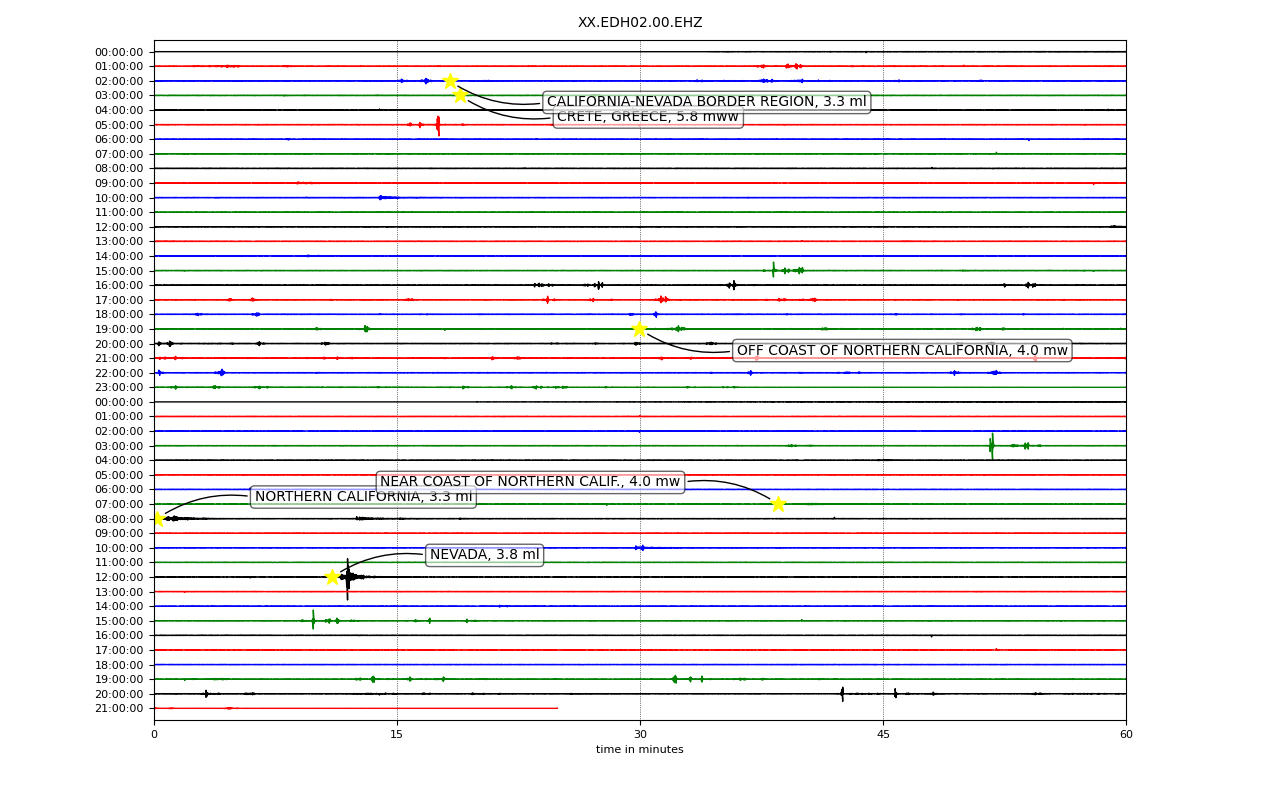Click the plot title XX.EDH02.00.EHZ

click(640, 22)
